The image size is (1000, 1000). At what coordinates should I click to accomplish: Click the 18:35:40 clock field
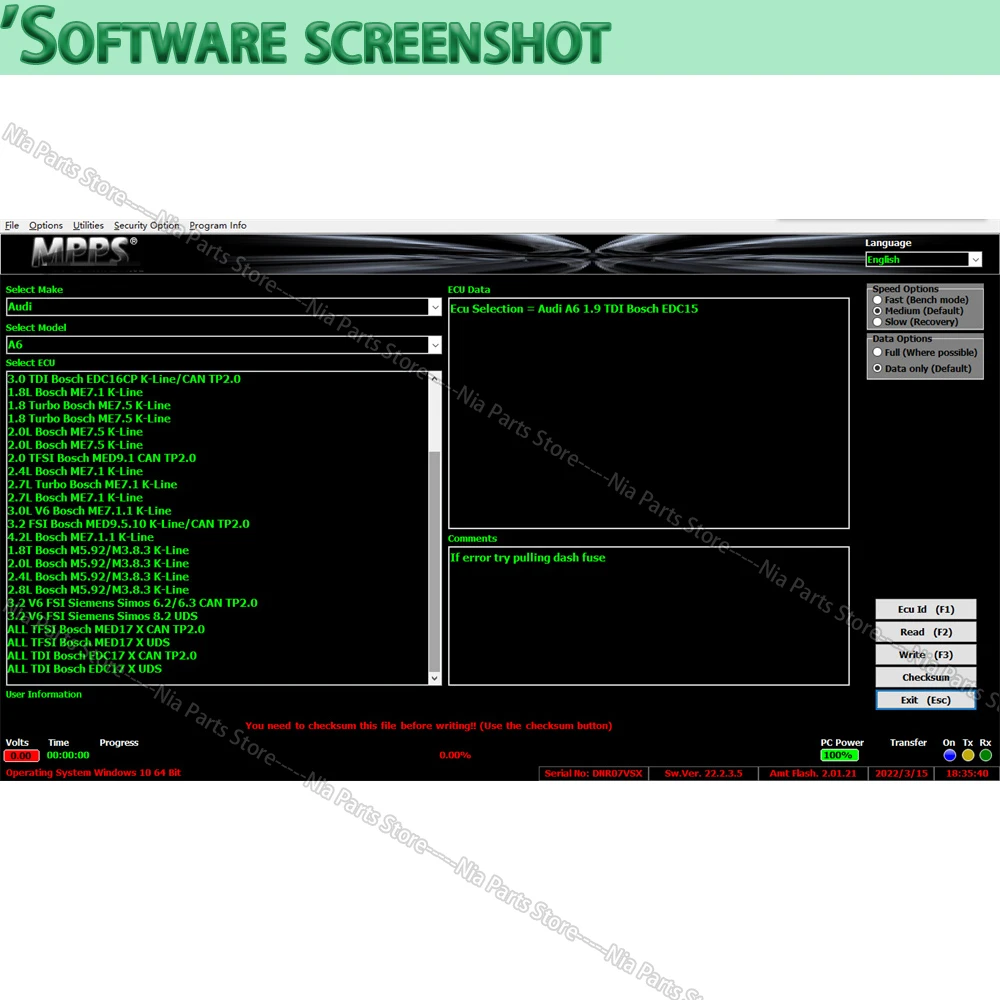pyautogui.click(x=967, y=774)
